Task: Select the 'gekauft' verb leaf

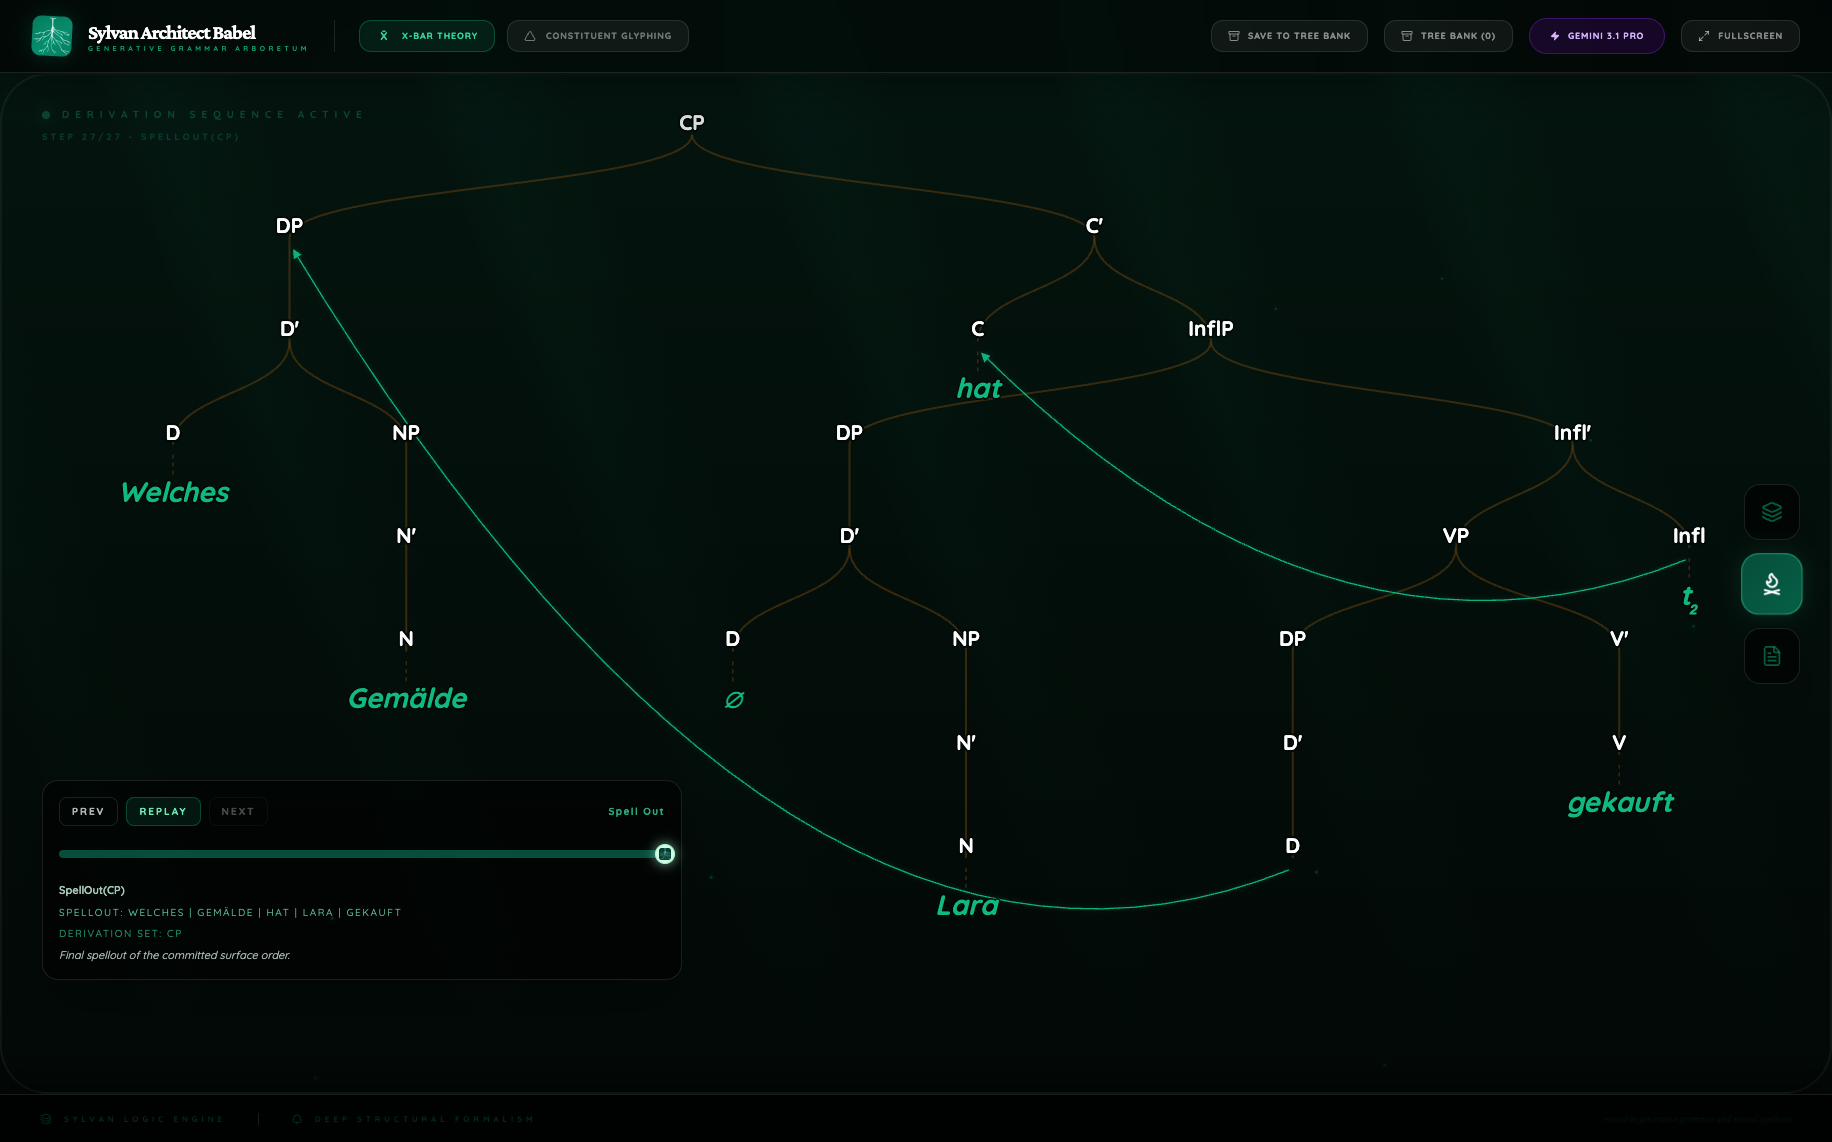Action: pyautogui.click(x=1620, y=803)
